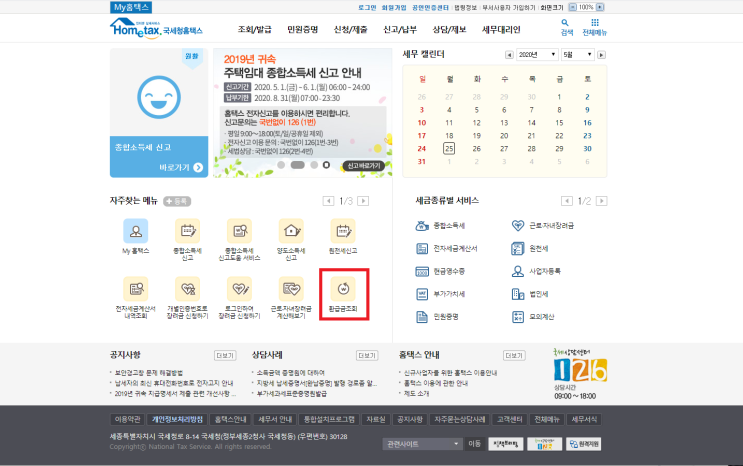Click the 원격지원 footer button
743x466 pixels.
pos(583,444)
